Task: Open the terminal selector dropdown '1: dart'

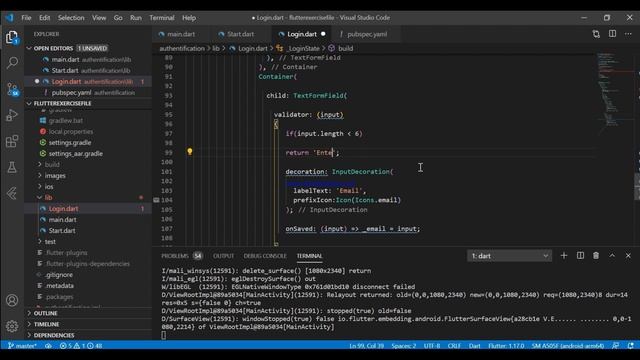Action: pyautogui.click(x=509, y=256)
